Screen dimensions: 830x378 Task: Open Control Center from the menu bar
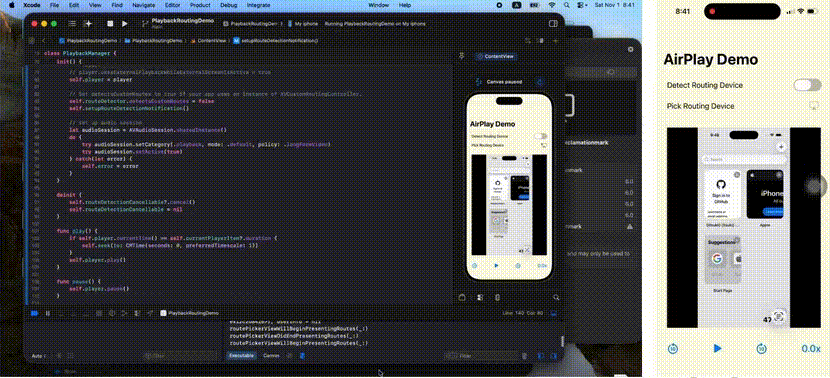click(582, 5)
